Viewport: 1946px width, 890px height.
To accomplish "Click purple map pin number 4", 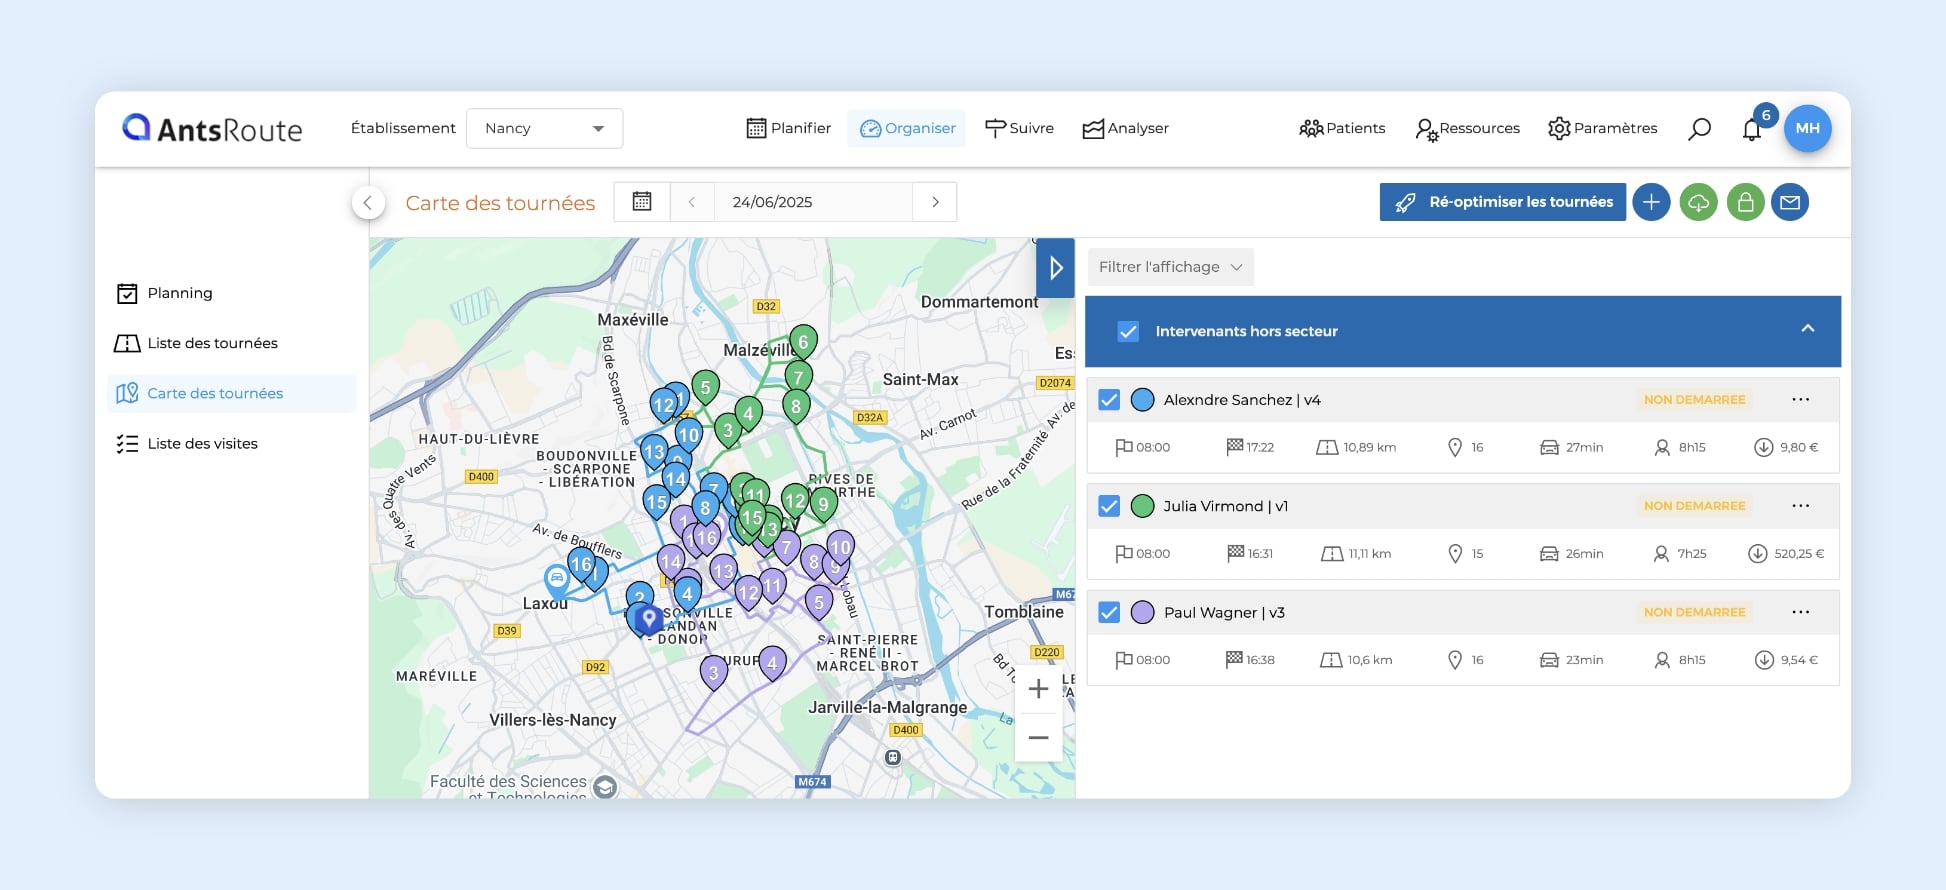I will pos(772,663).
